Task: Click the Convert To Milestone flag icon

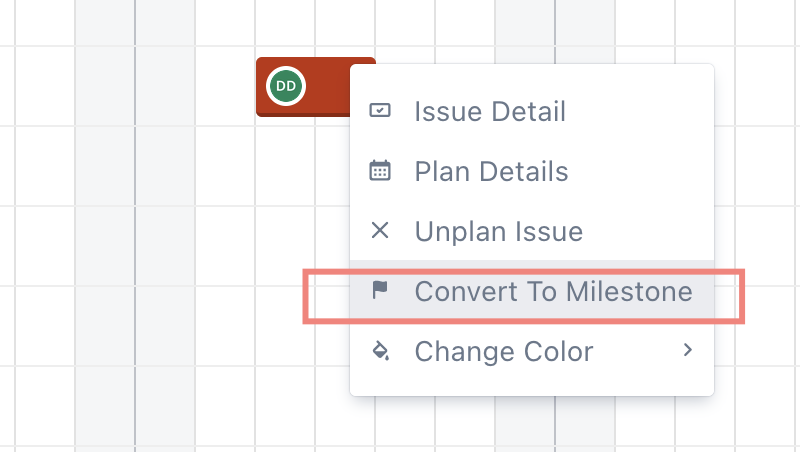Action: 380,290
